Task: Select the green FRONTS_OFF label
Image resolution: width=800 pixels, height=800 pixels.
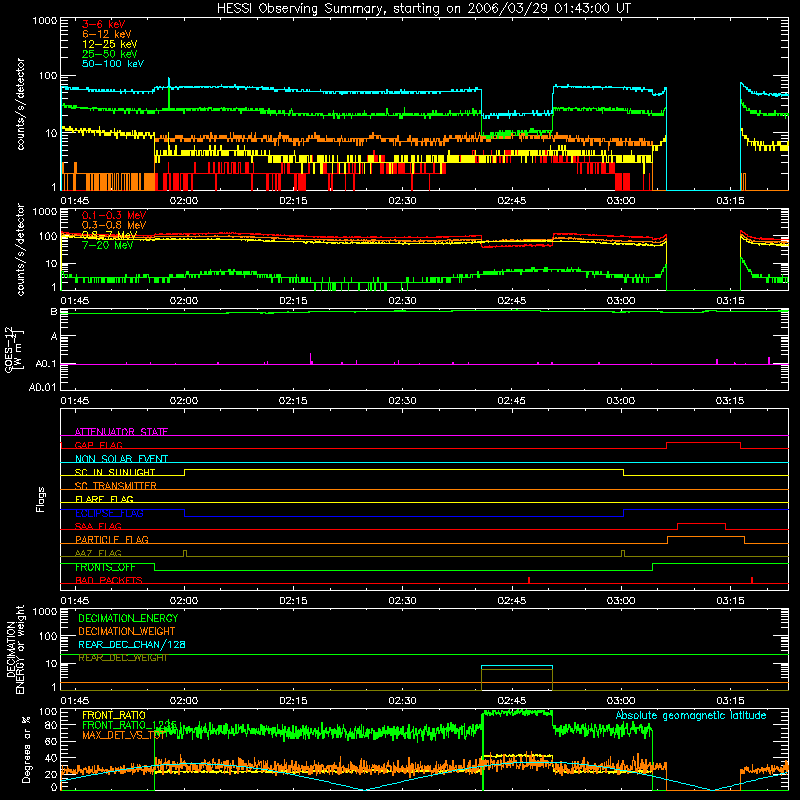Action: coord(105,567)
